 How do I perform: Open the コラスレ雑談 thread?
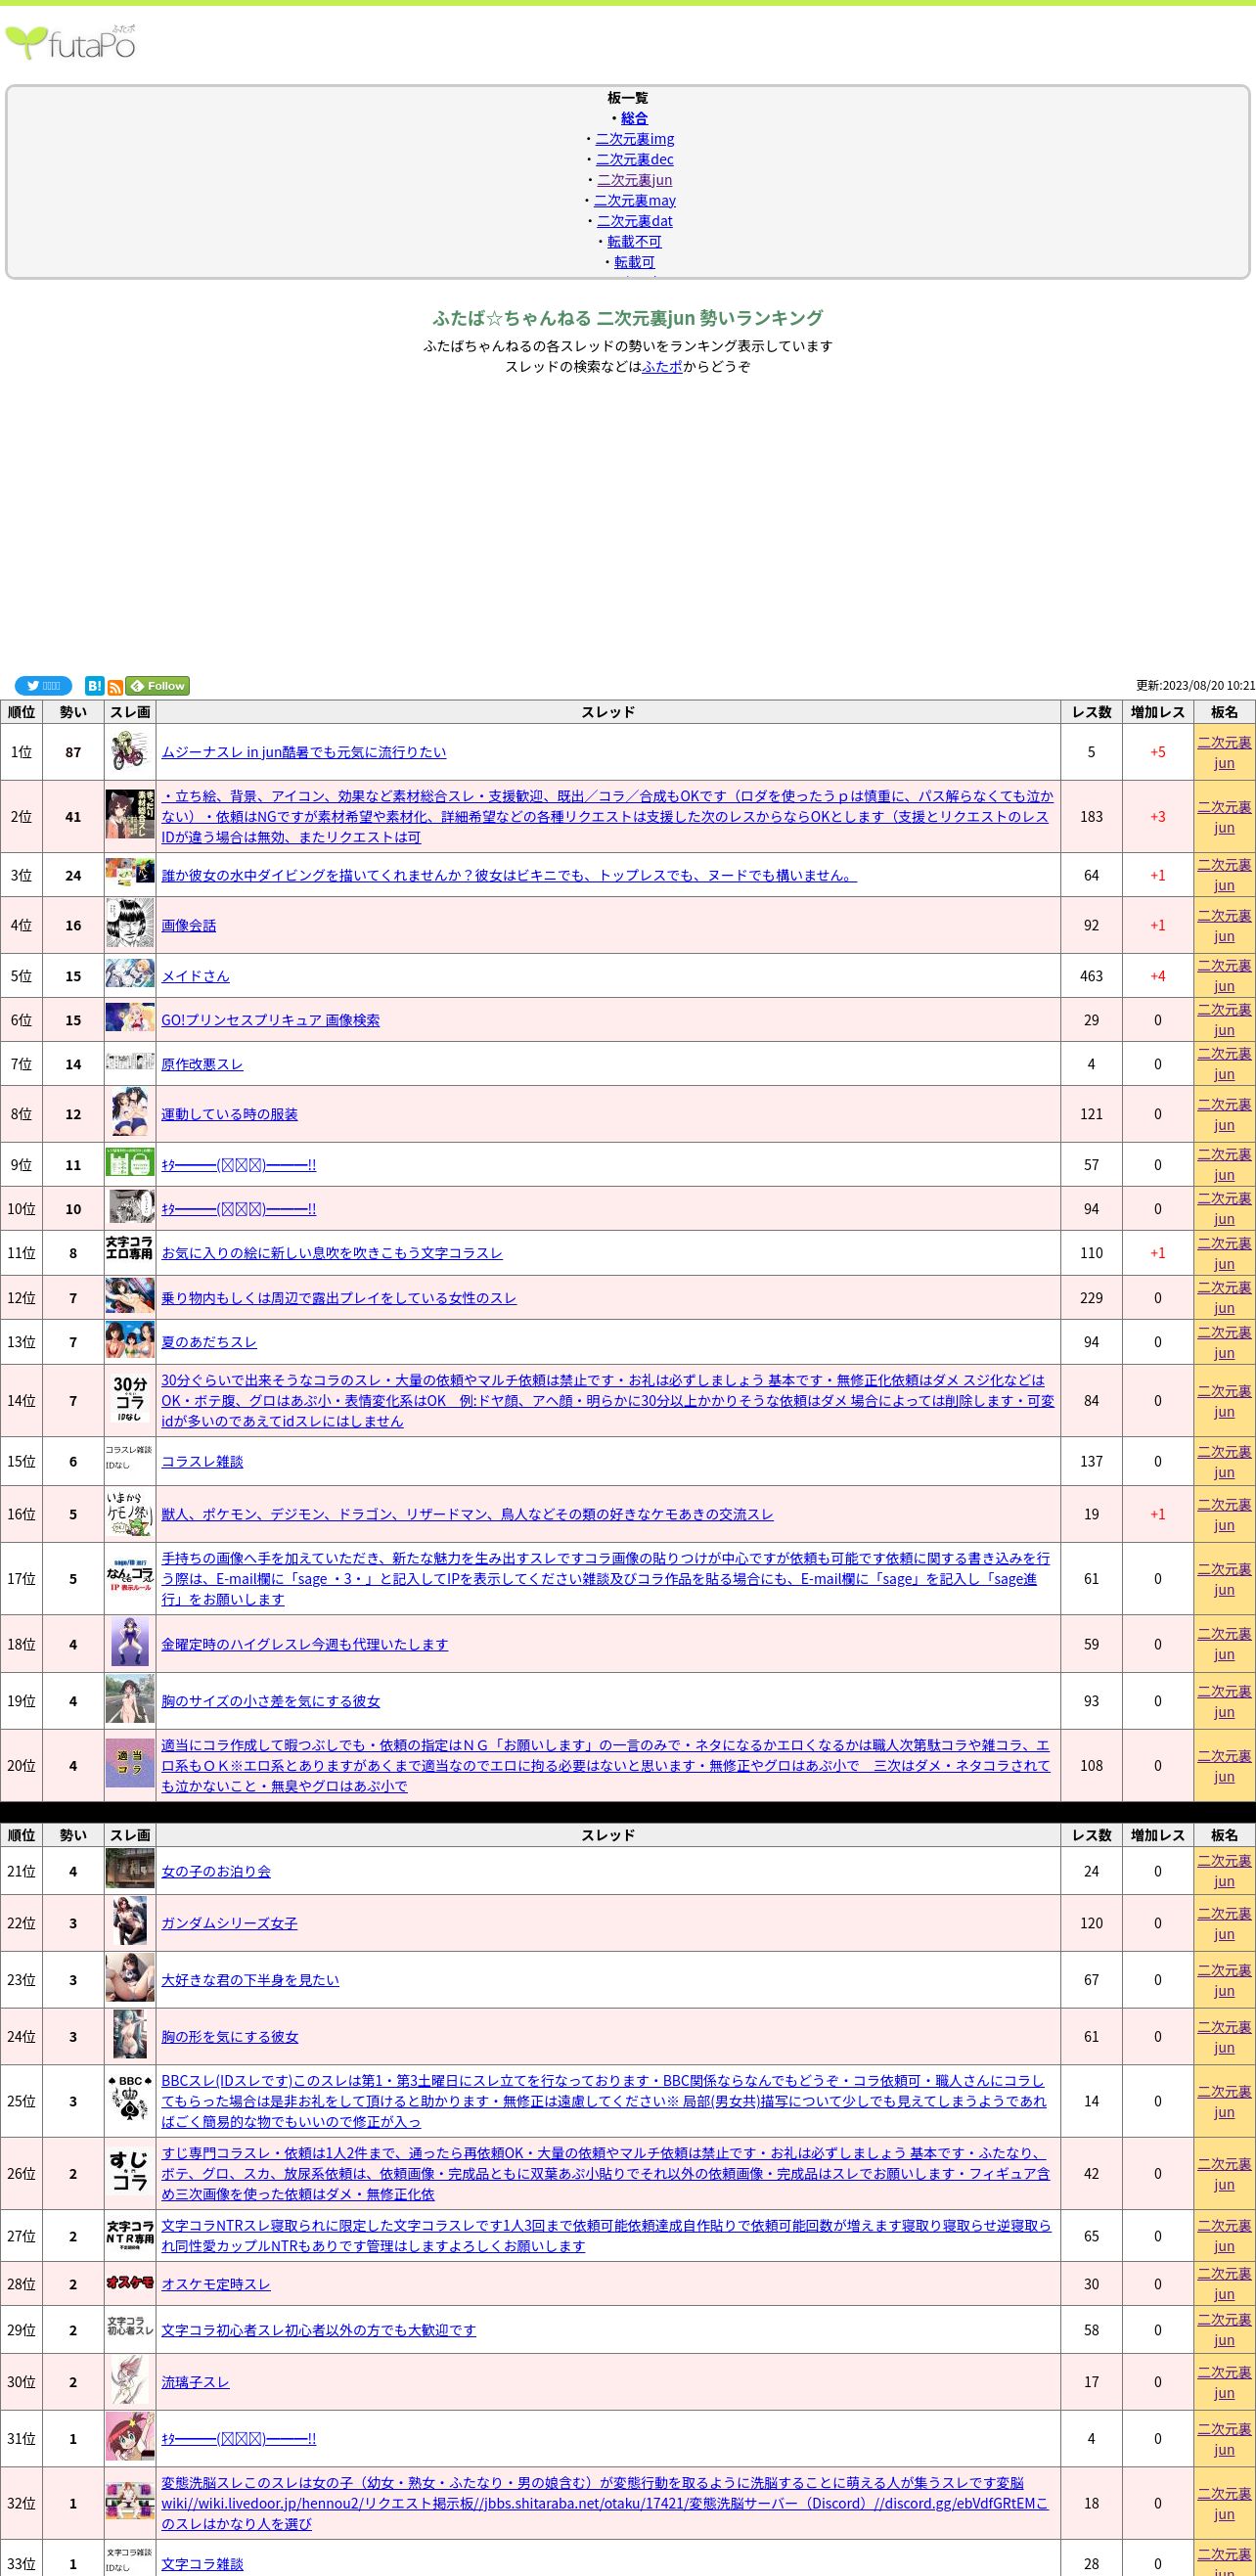pos(203,1461)
